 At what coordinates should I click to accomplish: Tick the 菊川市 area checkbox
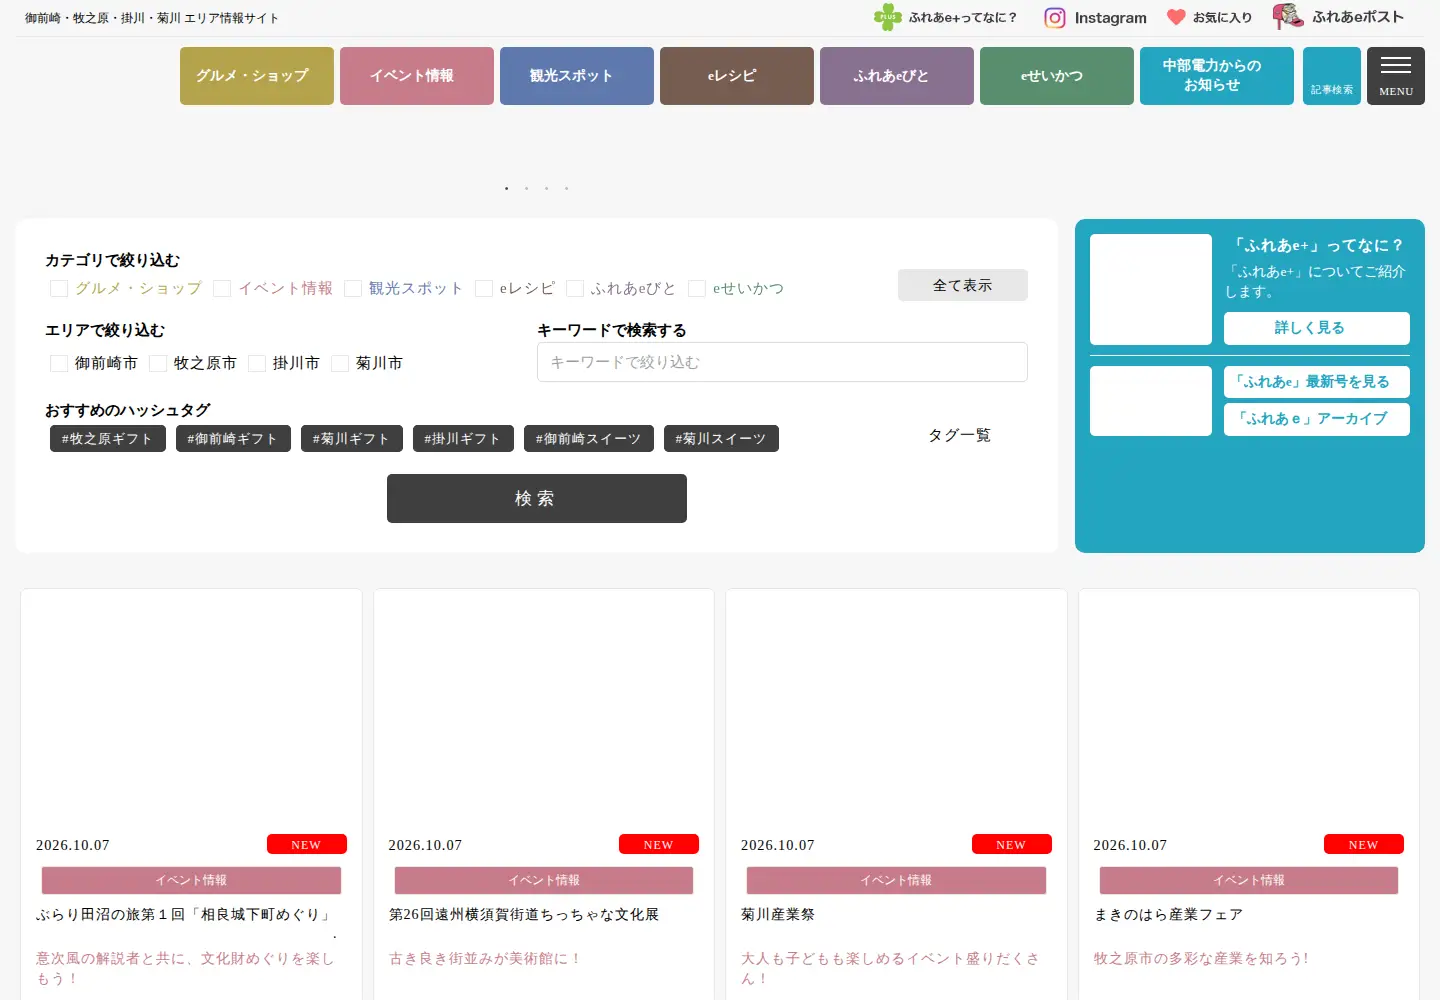(340, 364)
